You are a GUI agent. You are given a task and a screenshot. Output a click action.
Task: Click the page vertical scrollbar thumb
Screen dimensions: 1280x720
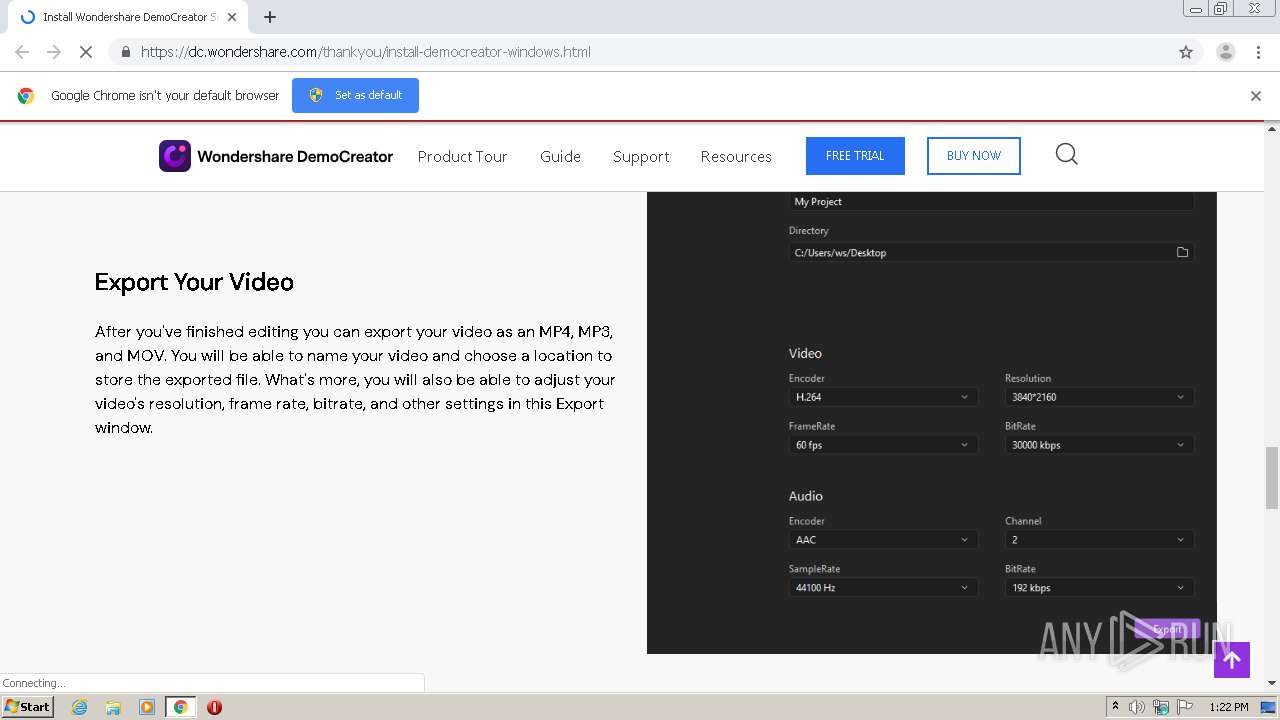point(1272,478)
